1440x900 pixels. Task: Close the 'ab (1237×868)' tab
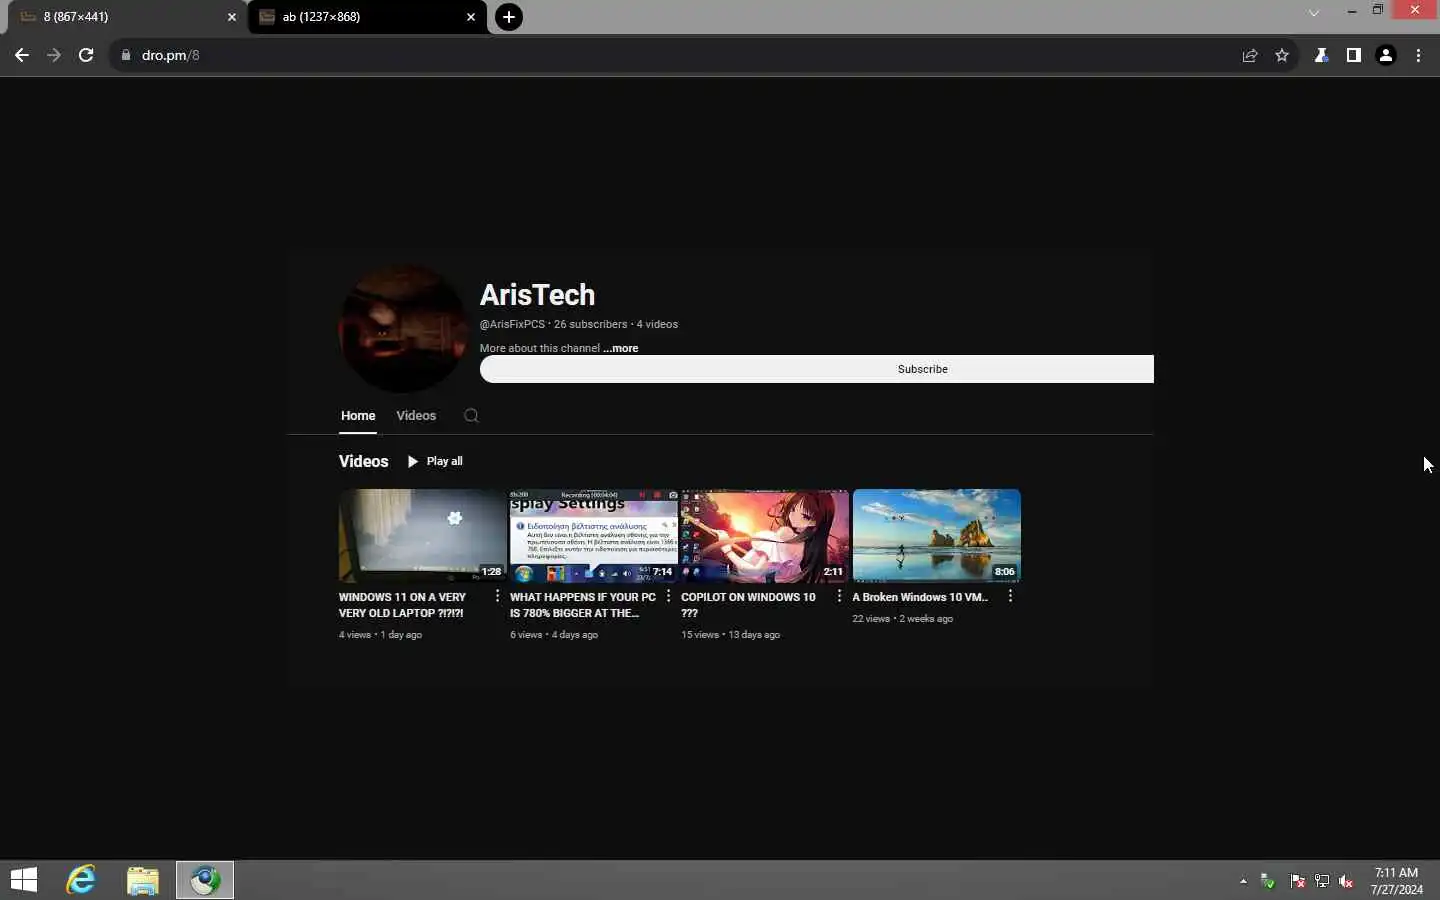tap(471, 17)
